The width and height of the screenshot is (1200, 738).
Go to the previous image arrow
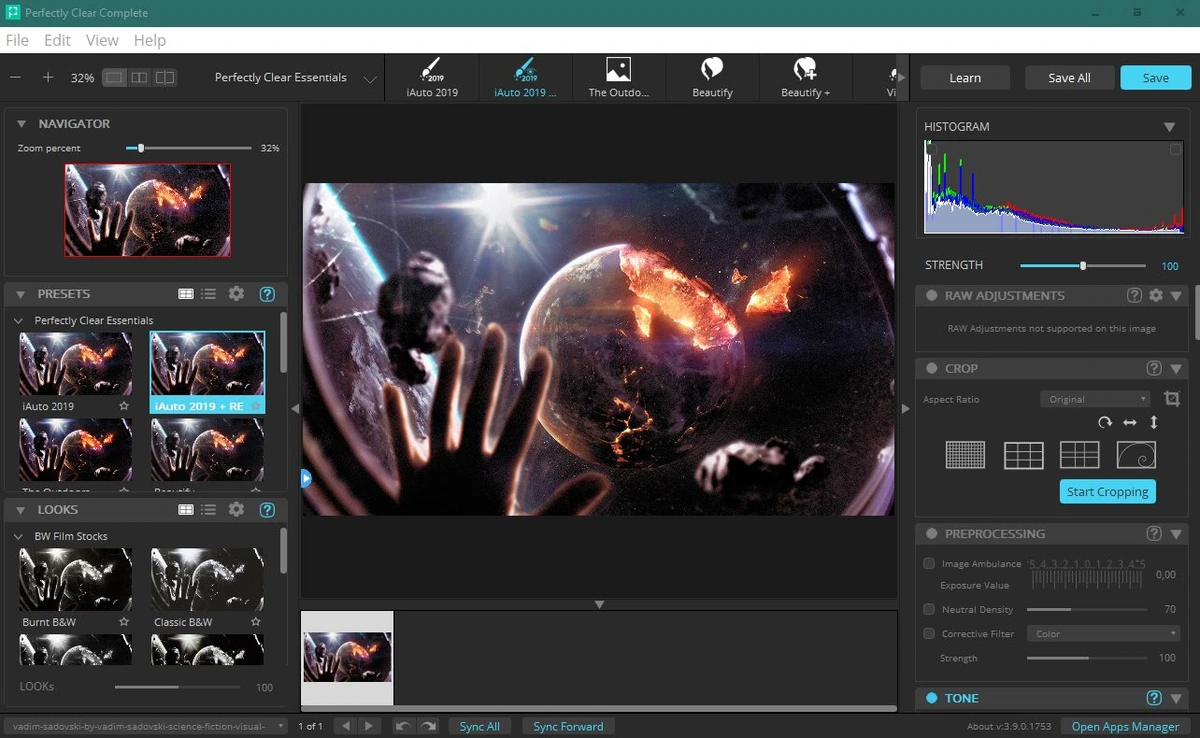point(345,726)
